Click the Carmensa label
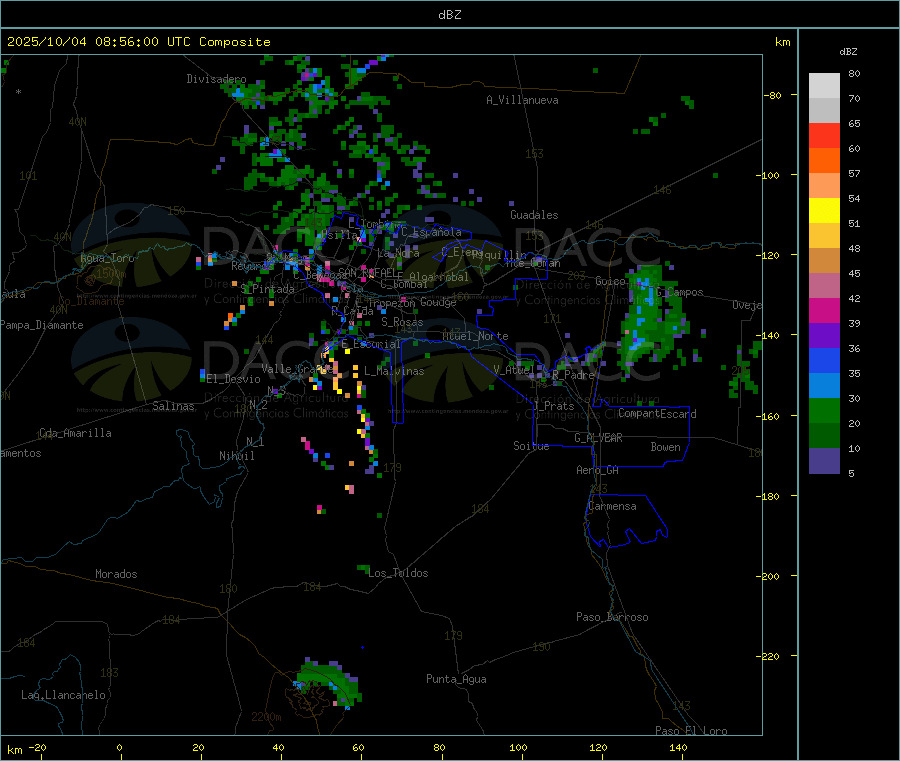900x761 pixels. click(612, 506)
